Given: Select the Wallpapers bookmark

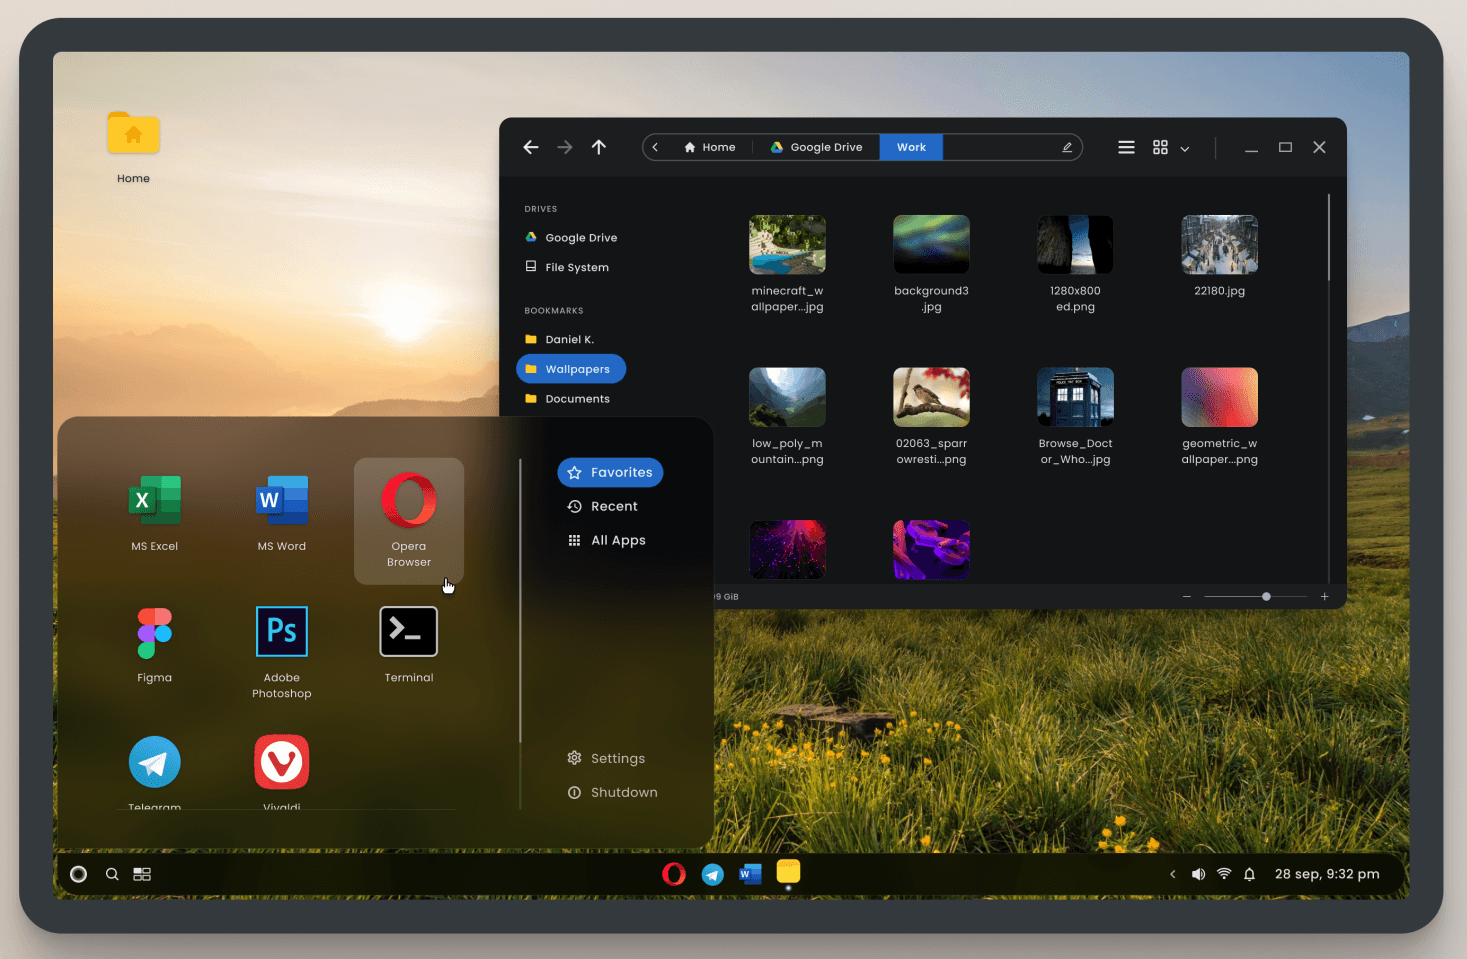Looking at the screenshot, I should coord(571,369).
